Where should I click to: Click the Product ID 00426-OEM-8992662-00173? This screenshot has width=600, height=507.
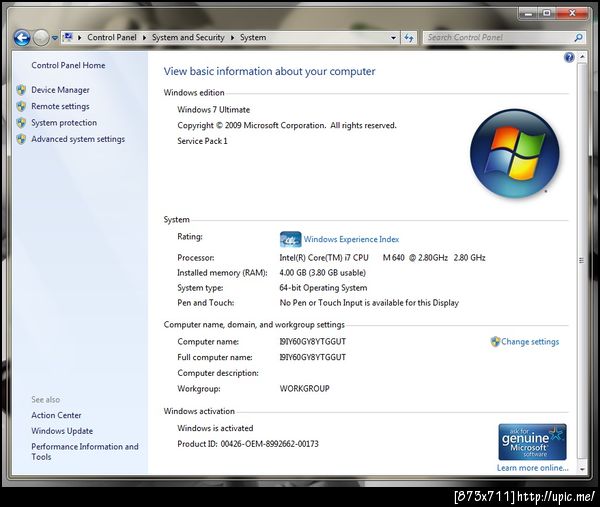click(248, 444)
